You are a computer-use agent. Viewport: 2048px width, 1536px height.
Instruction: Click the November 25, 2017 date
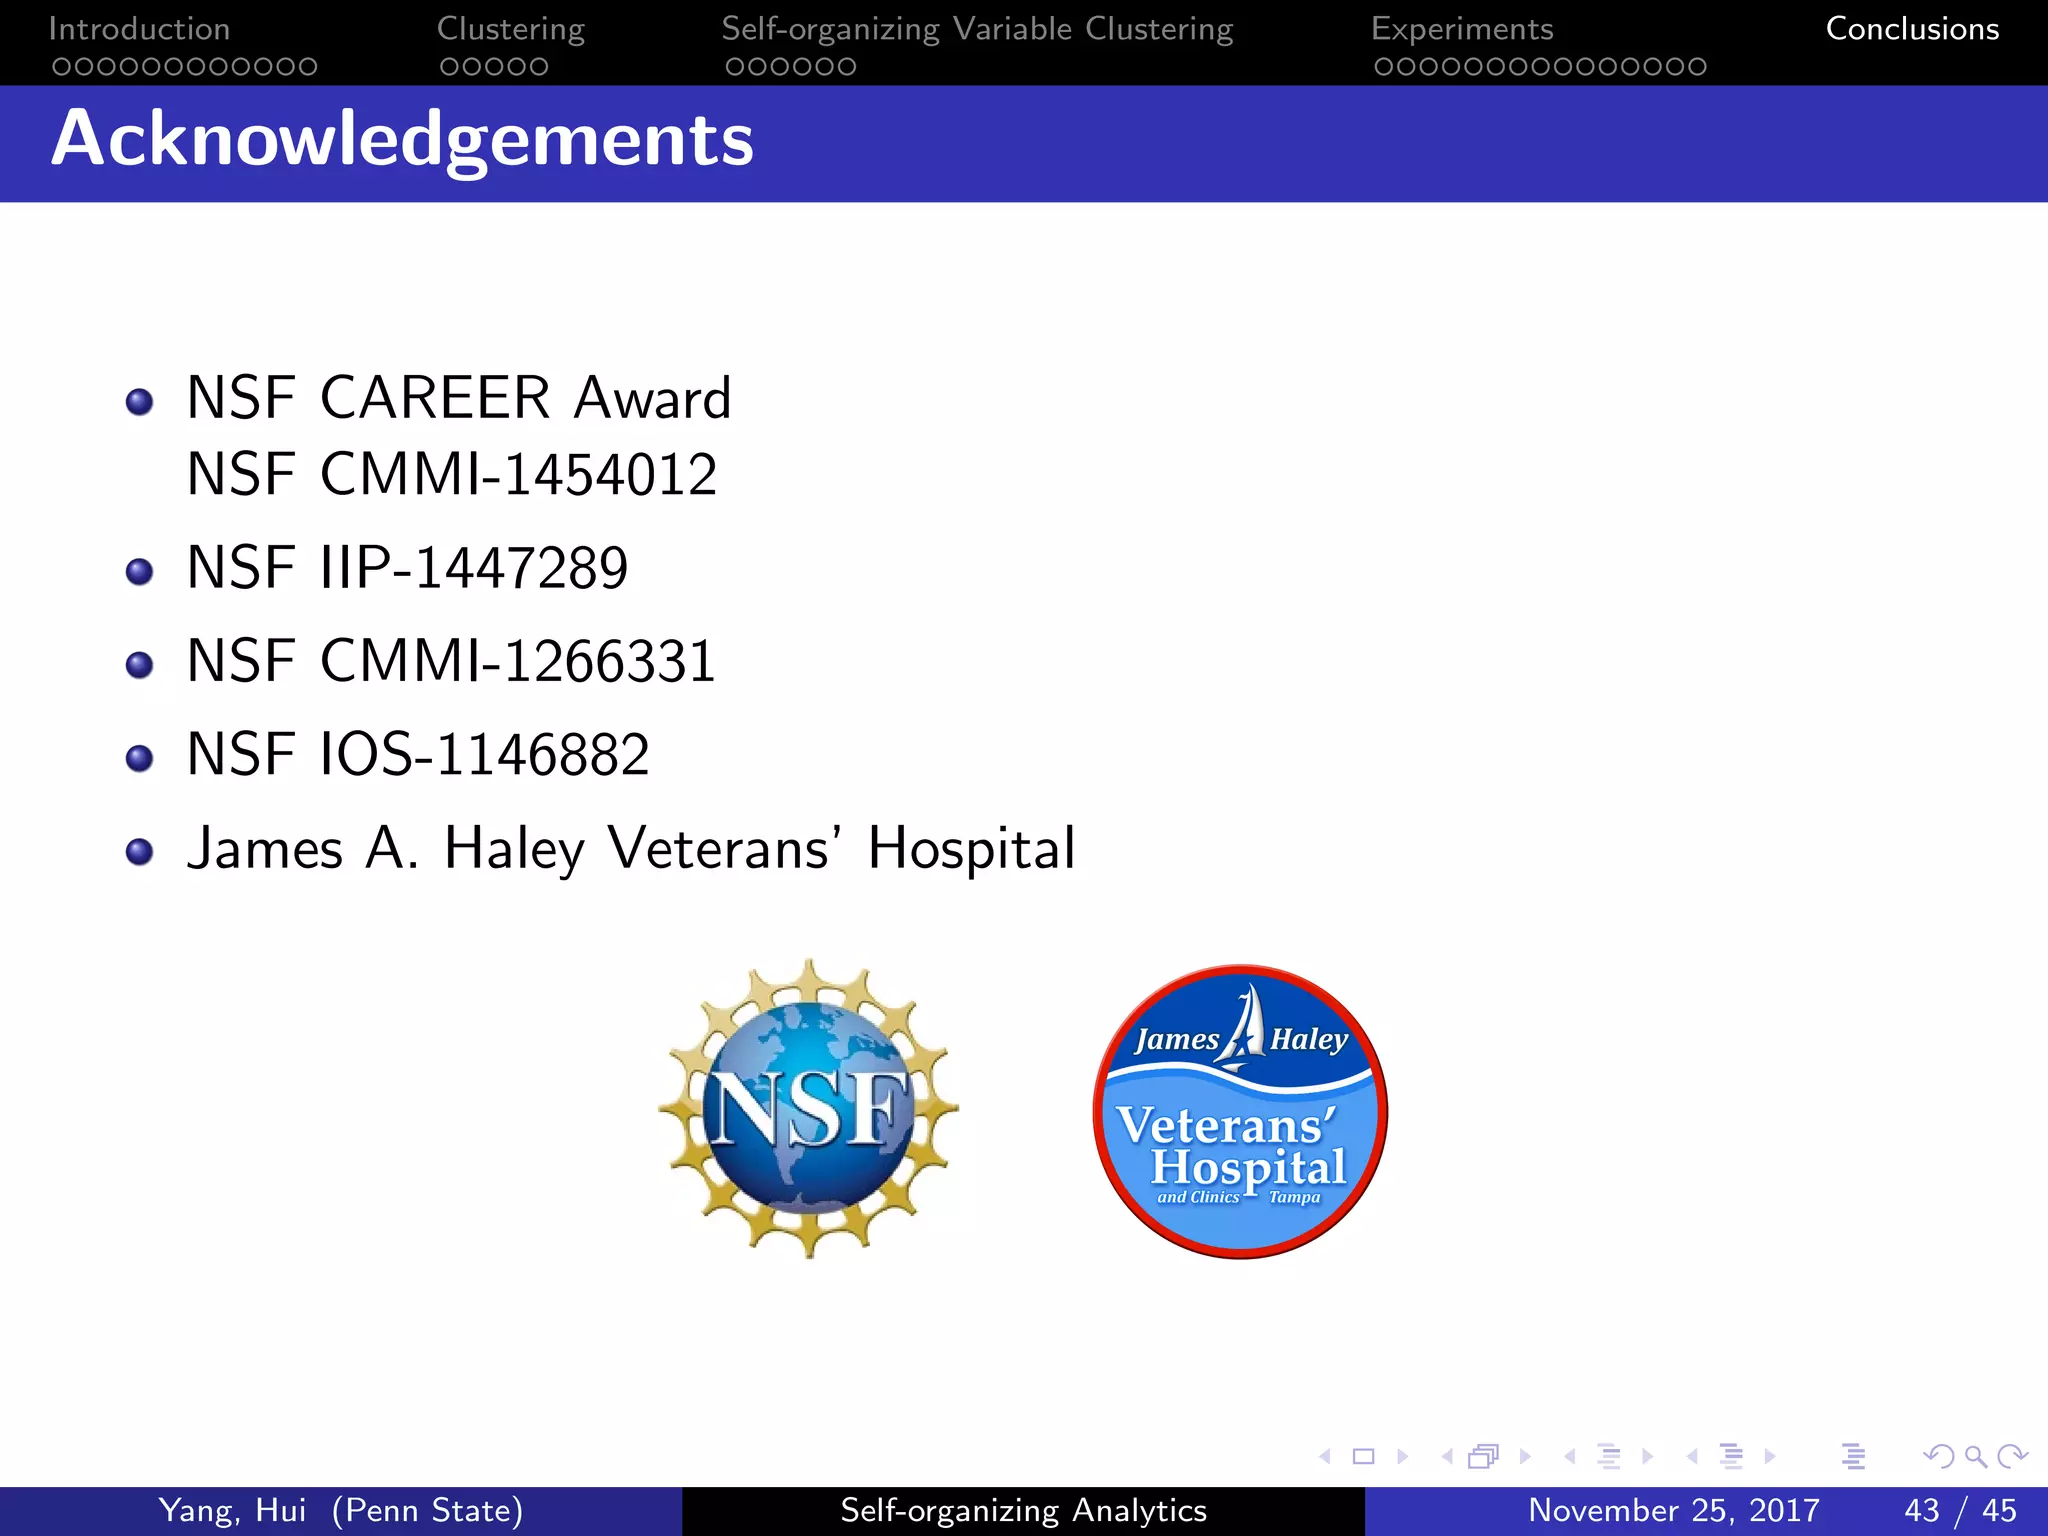pyautogui.click(x=1674, y=1510)
